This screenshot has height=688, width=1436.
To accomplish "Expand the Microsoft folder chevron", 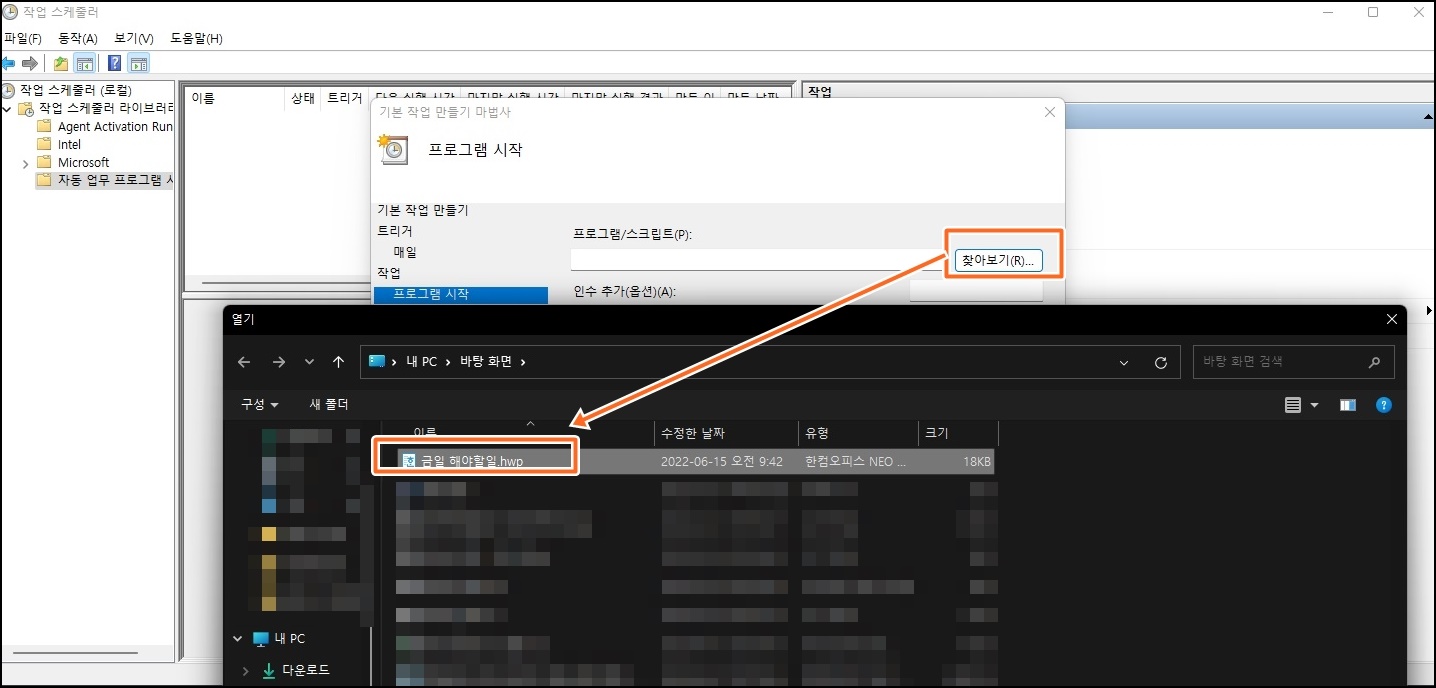I will pos(25,163).
